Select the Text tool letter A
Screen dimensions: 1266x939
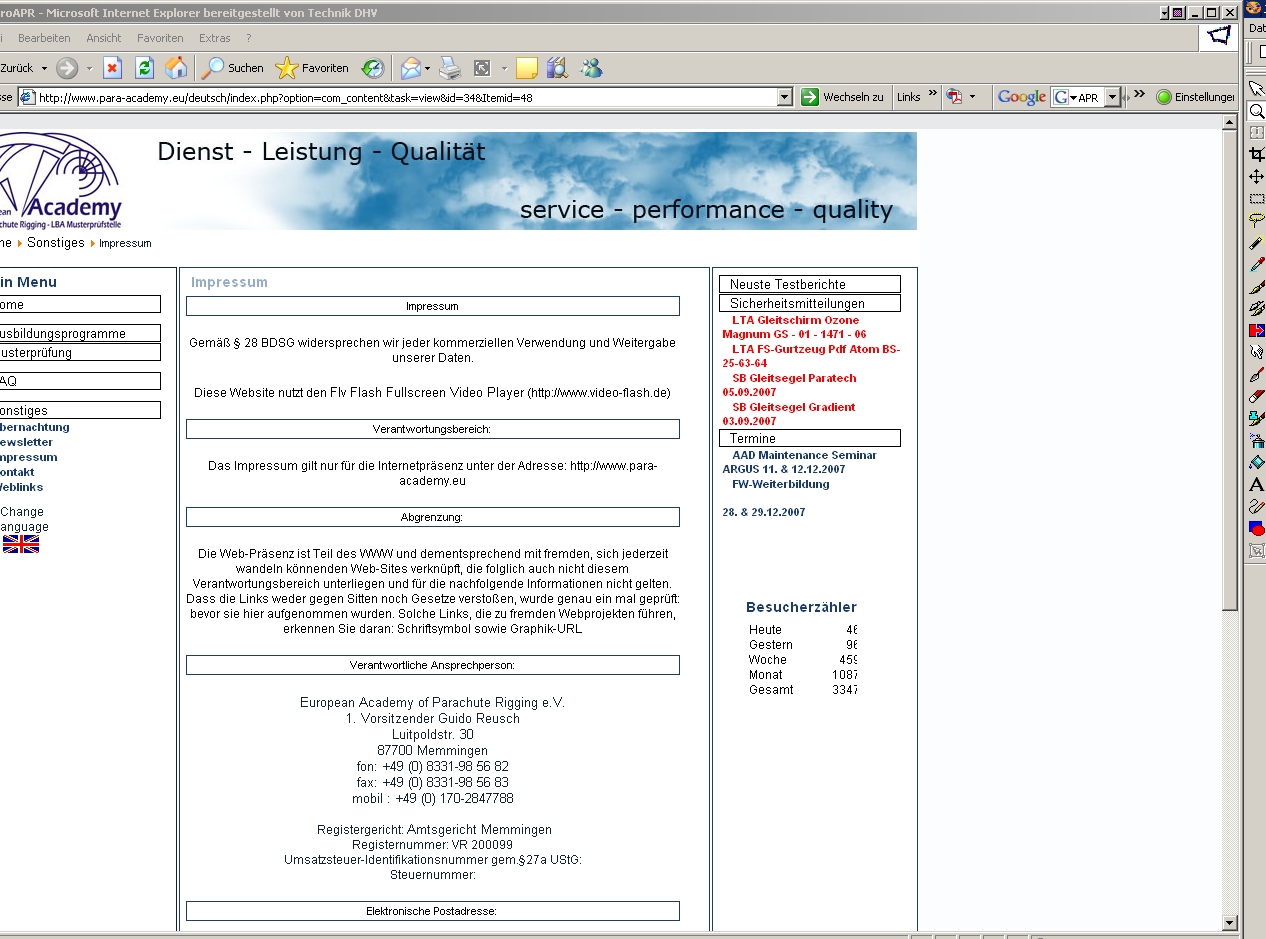click(1257, 485)
